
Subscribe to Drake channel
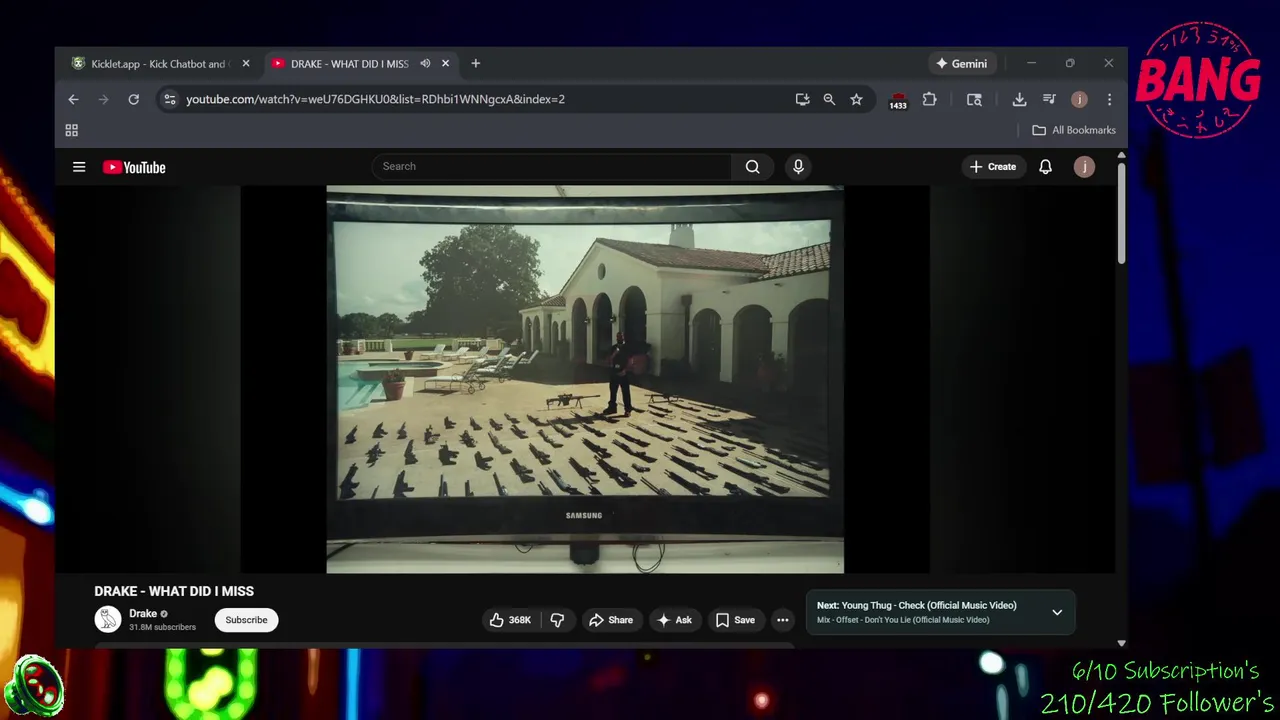point(246,620)
